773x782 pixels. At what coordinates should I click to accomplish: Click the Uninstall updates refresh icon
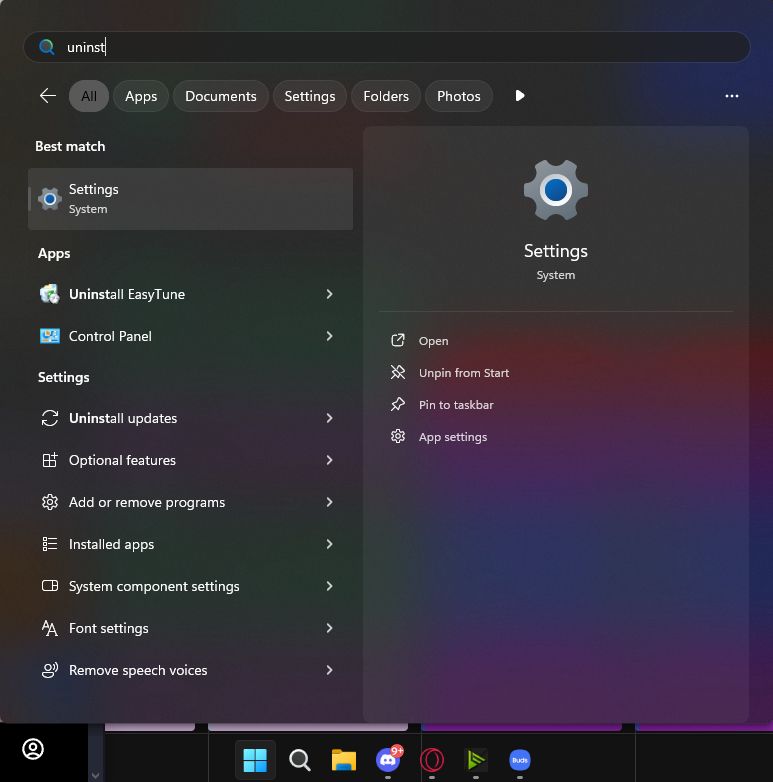[49, 418]
